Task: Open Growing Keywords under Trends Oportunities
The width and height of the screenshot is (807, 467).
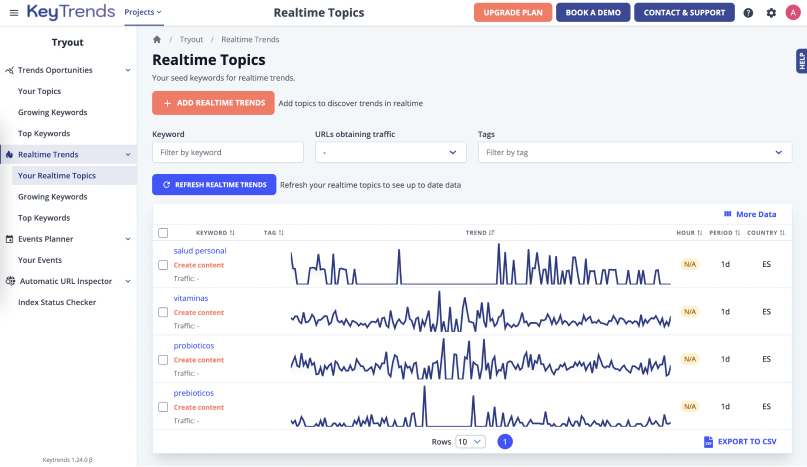Action: [52, 112]
